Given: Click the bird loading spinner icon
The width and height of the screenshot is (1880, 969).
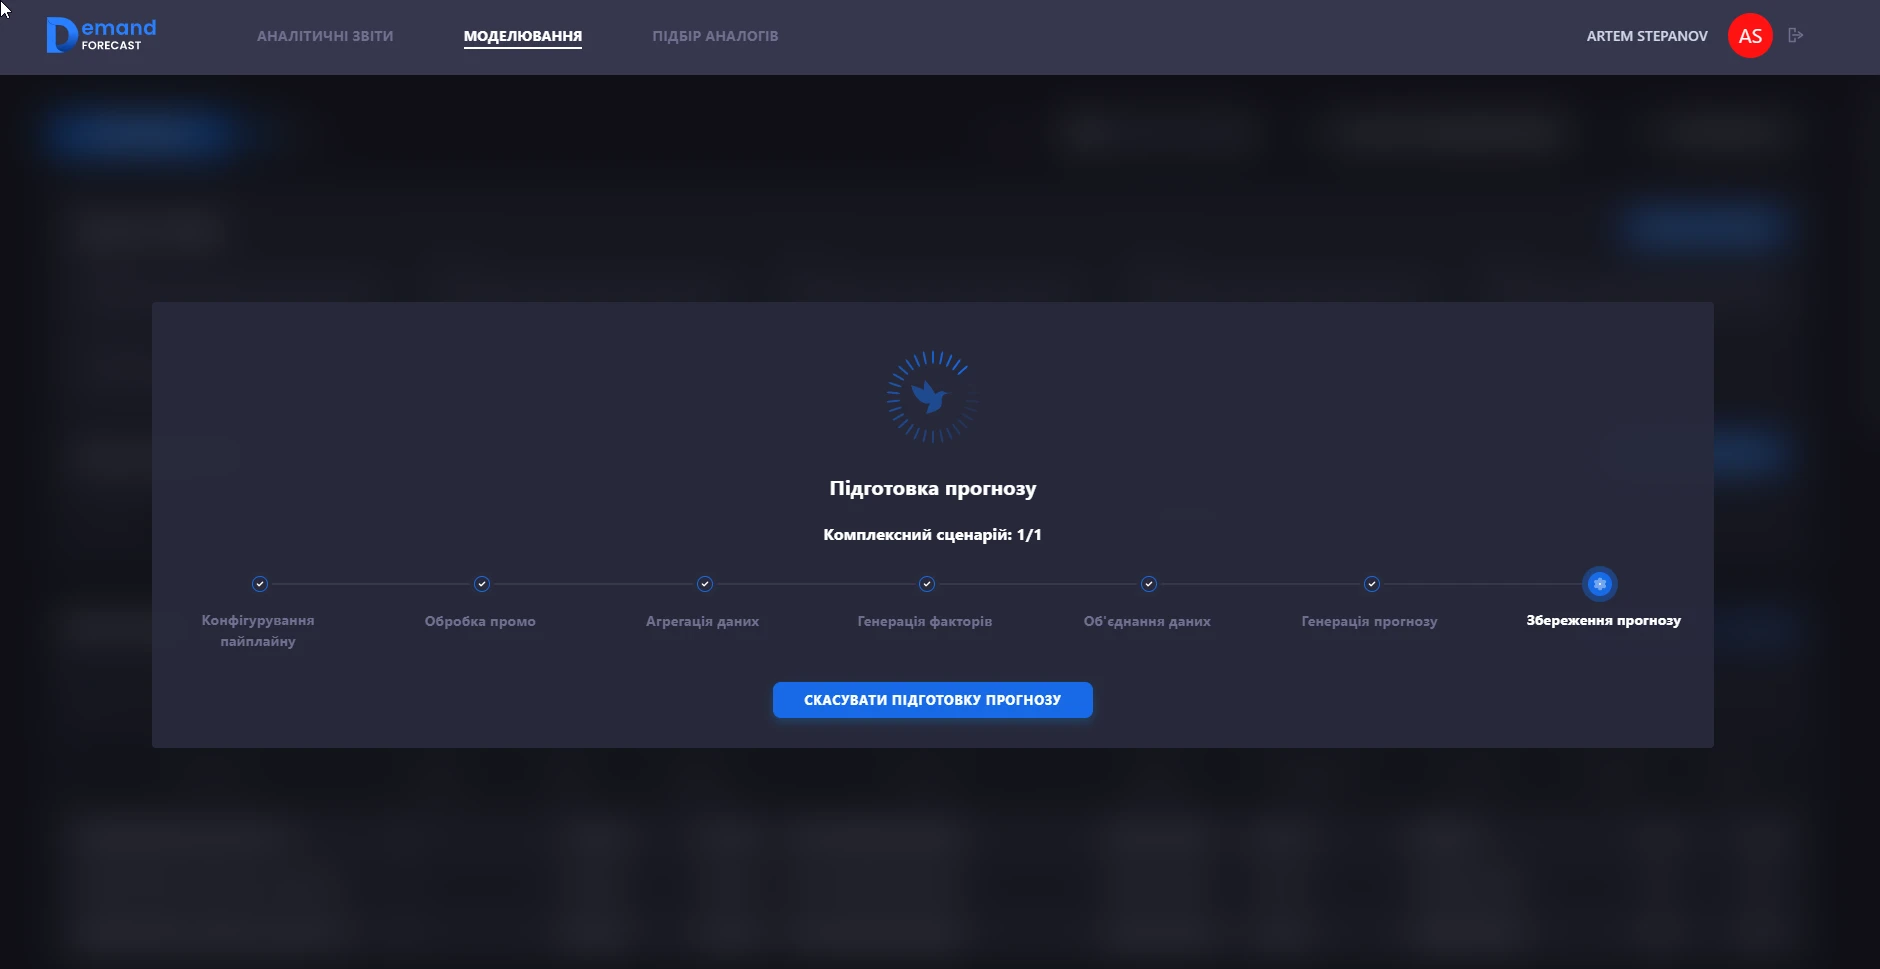Looking at the screenshot, I should coord(931,397).
